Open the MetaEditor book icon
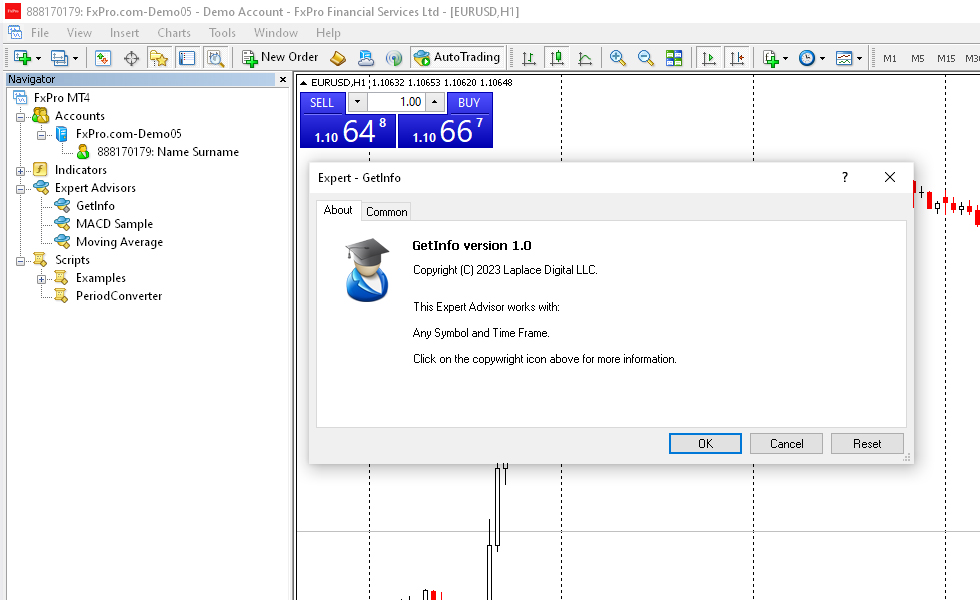The height and width of the screenshot is (600, 980). coord(338,58)
